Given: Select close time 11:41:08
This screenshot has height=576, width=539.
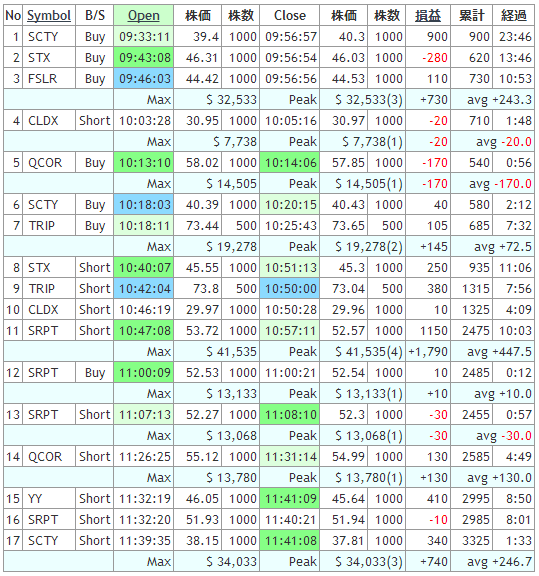Looking at the screenshot, I should [x=290, y=540].
